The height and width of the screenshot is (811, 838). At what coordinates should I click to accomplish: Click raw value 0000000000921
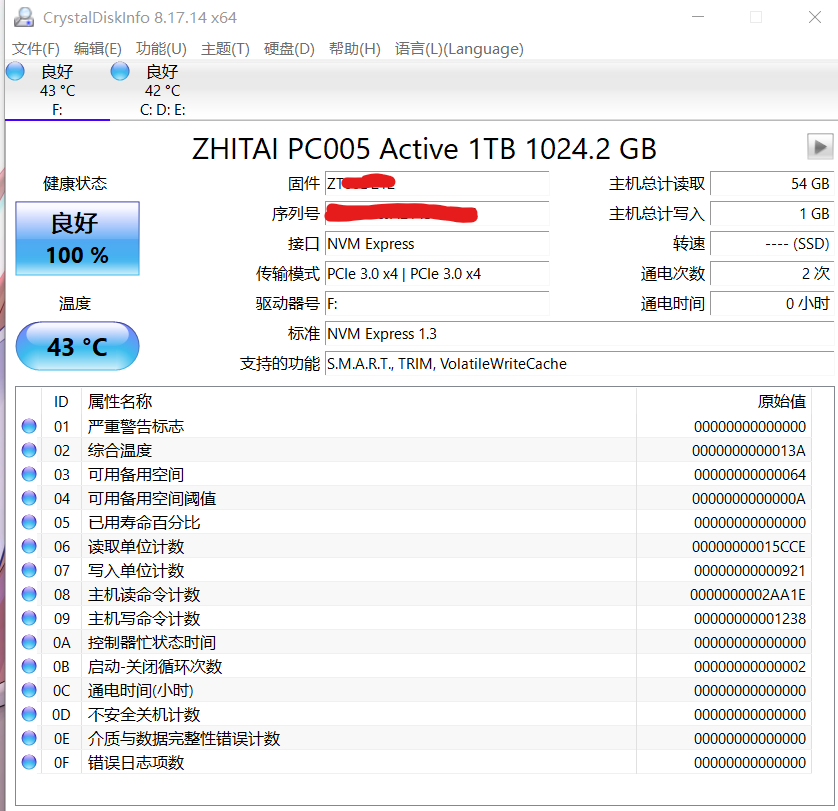pos(749,571)
